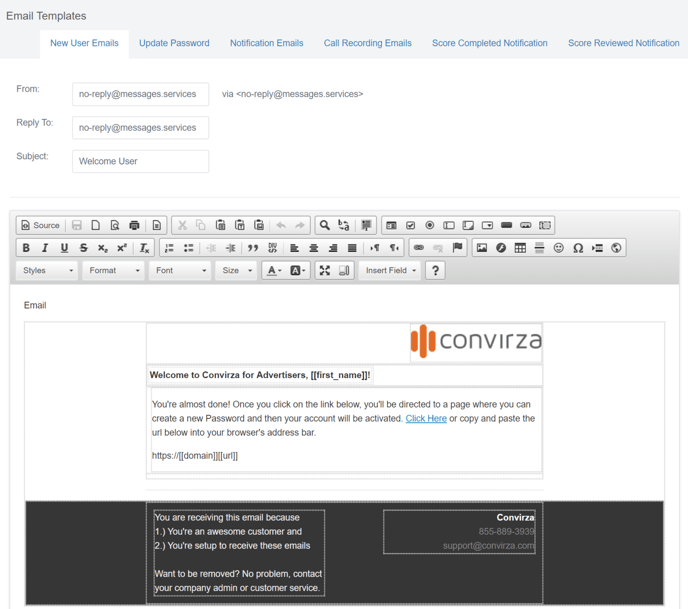Open the Preview icon in toolbar
Image resolution: width=688 pixels, height=609 pixels.
[x=115, y=225]
